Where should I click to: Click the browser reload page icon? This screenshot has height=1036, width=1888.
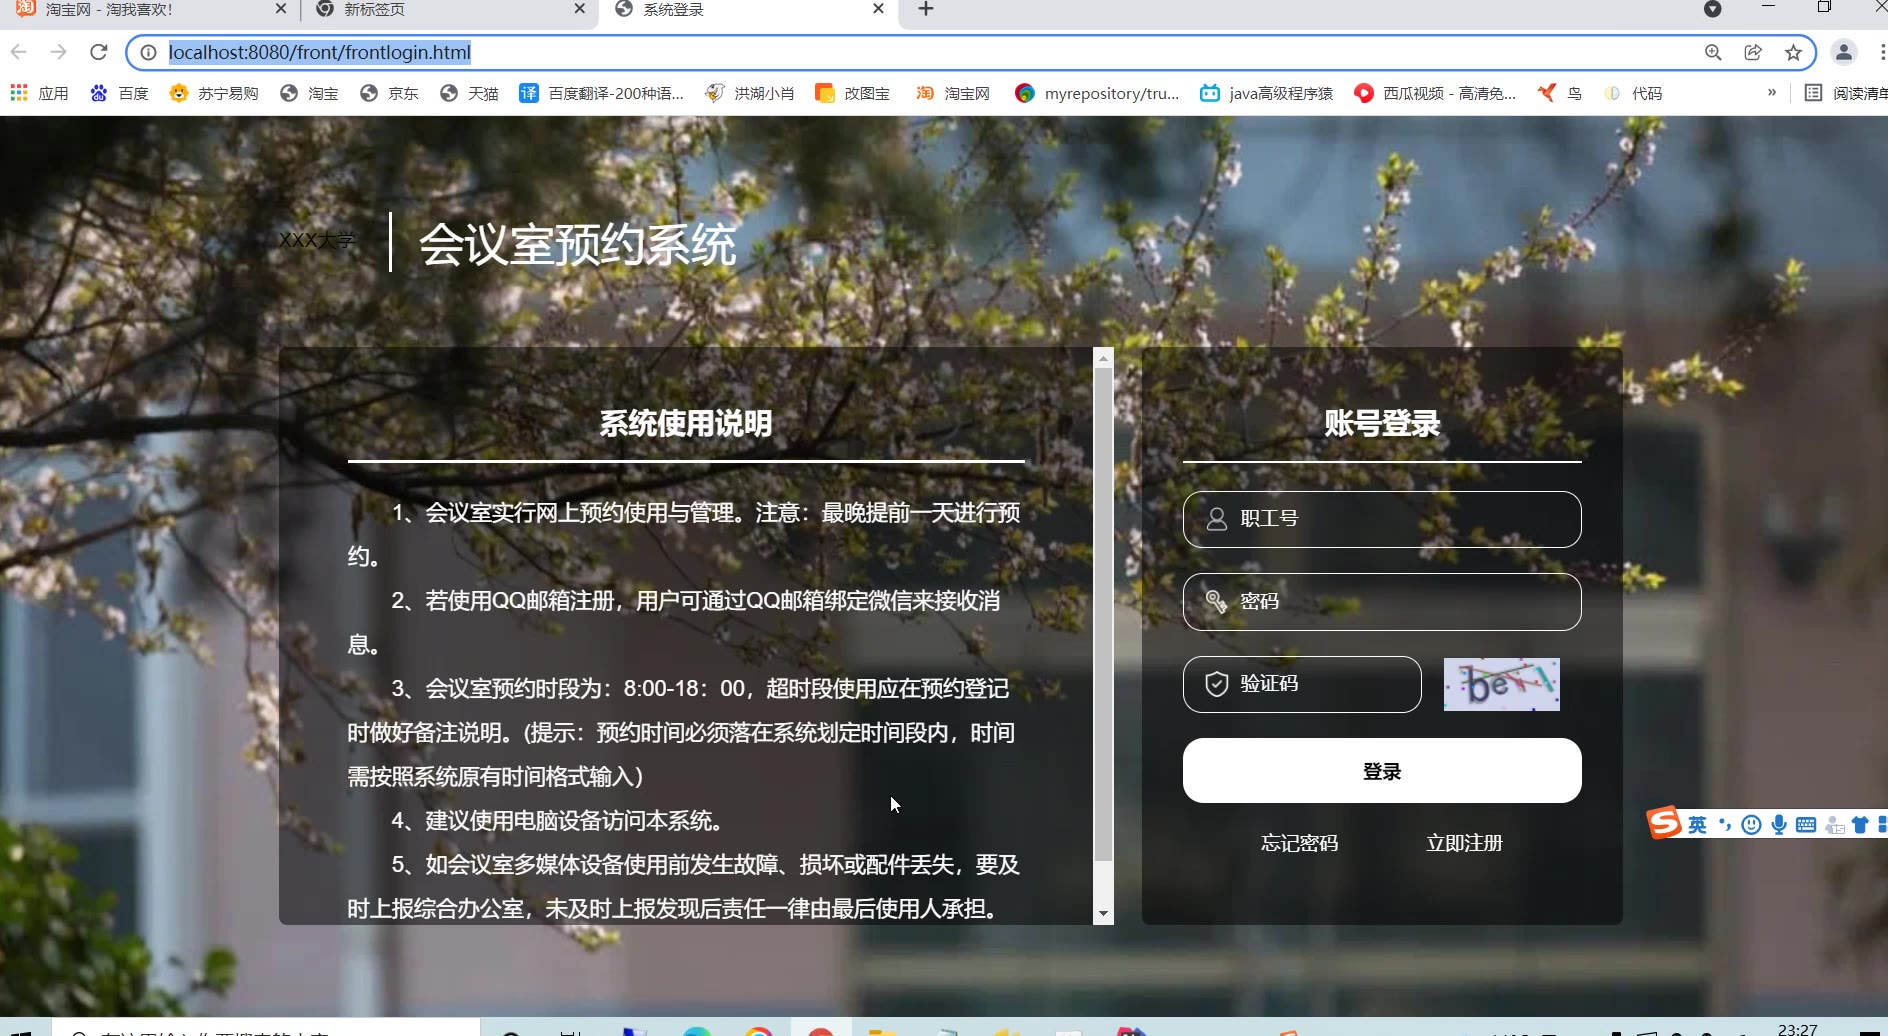tap(98, 52)
